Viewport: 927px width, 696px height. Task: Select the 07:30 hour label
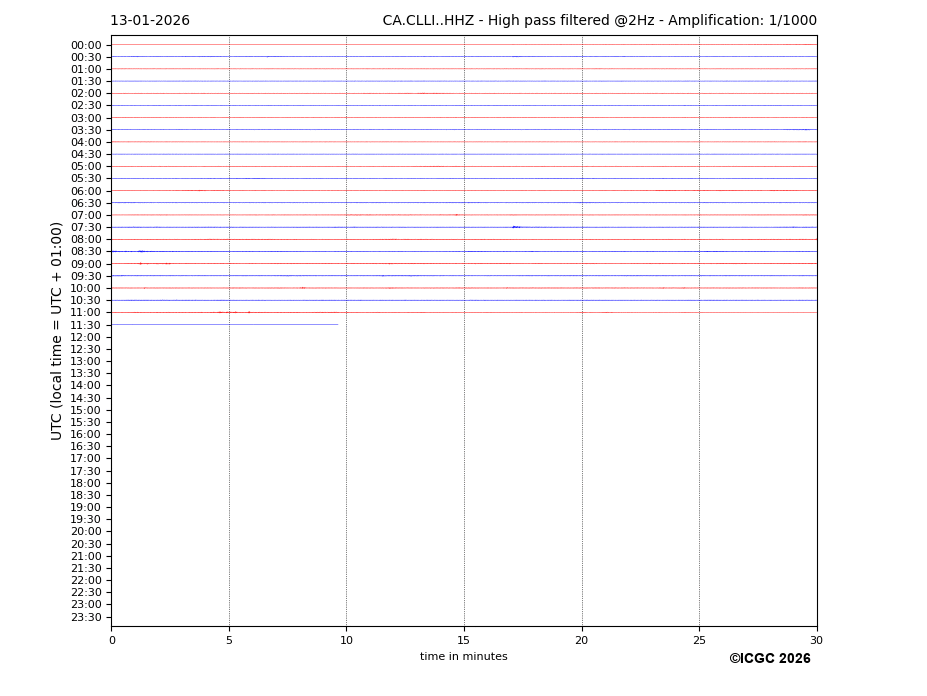coord(86,227)
